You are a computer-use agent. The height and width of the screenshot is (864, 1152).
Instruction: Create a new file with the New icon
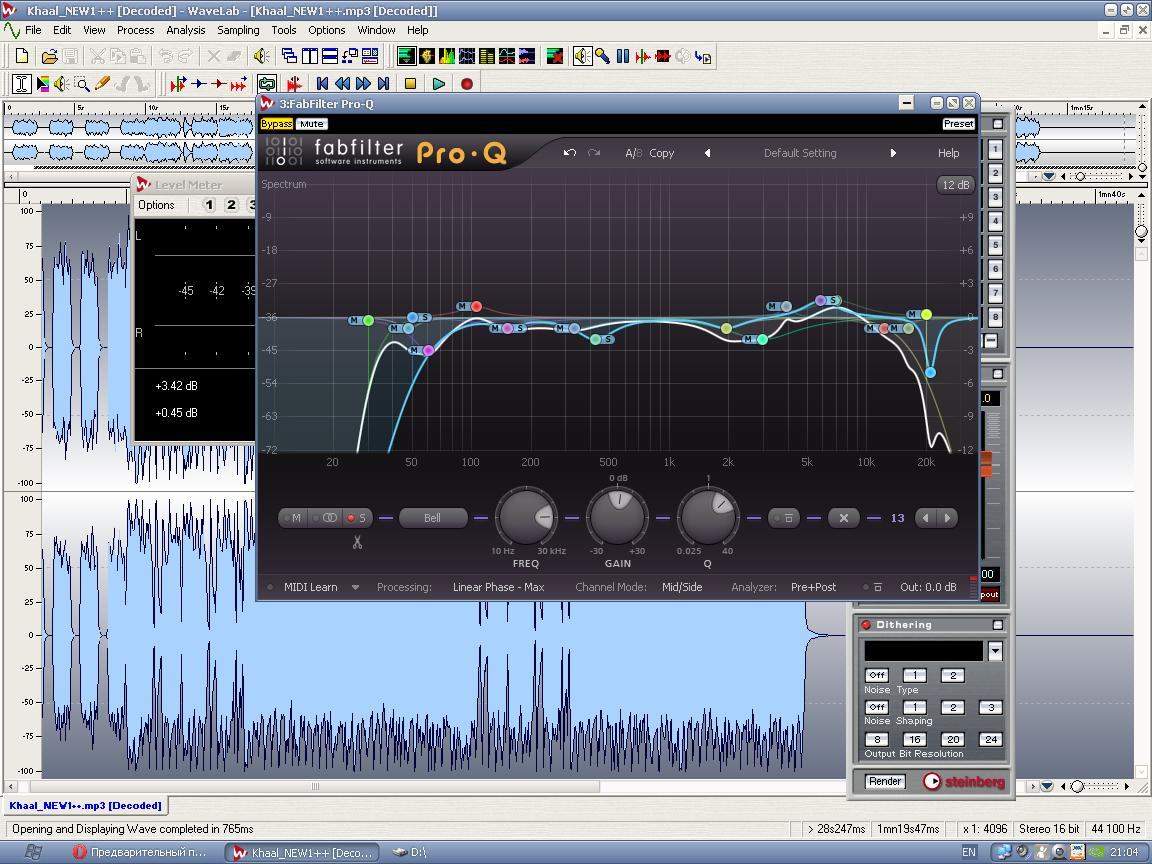pyautogui.click(x=22, y=57)
